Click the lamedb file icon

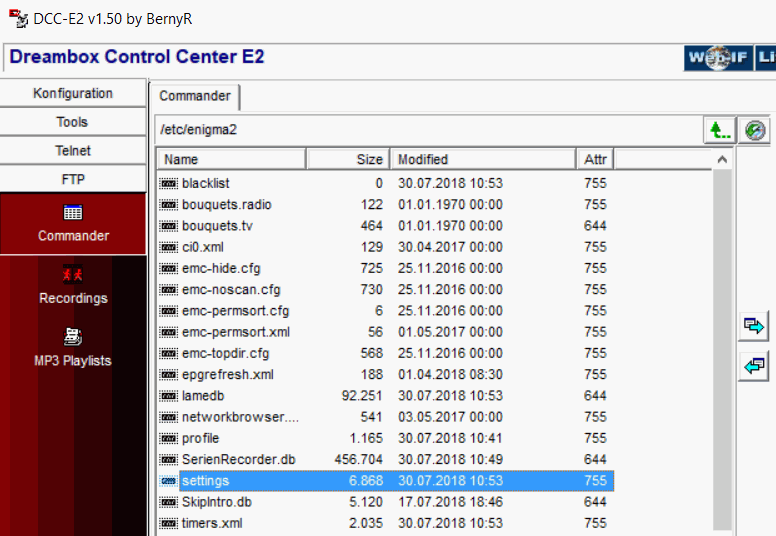pos(169,396)
